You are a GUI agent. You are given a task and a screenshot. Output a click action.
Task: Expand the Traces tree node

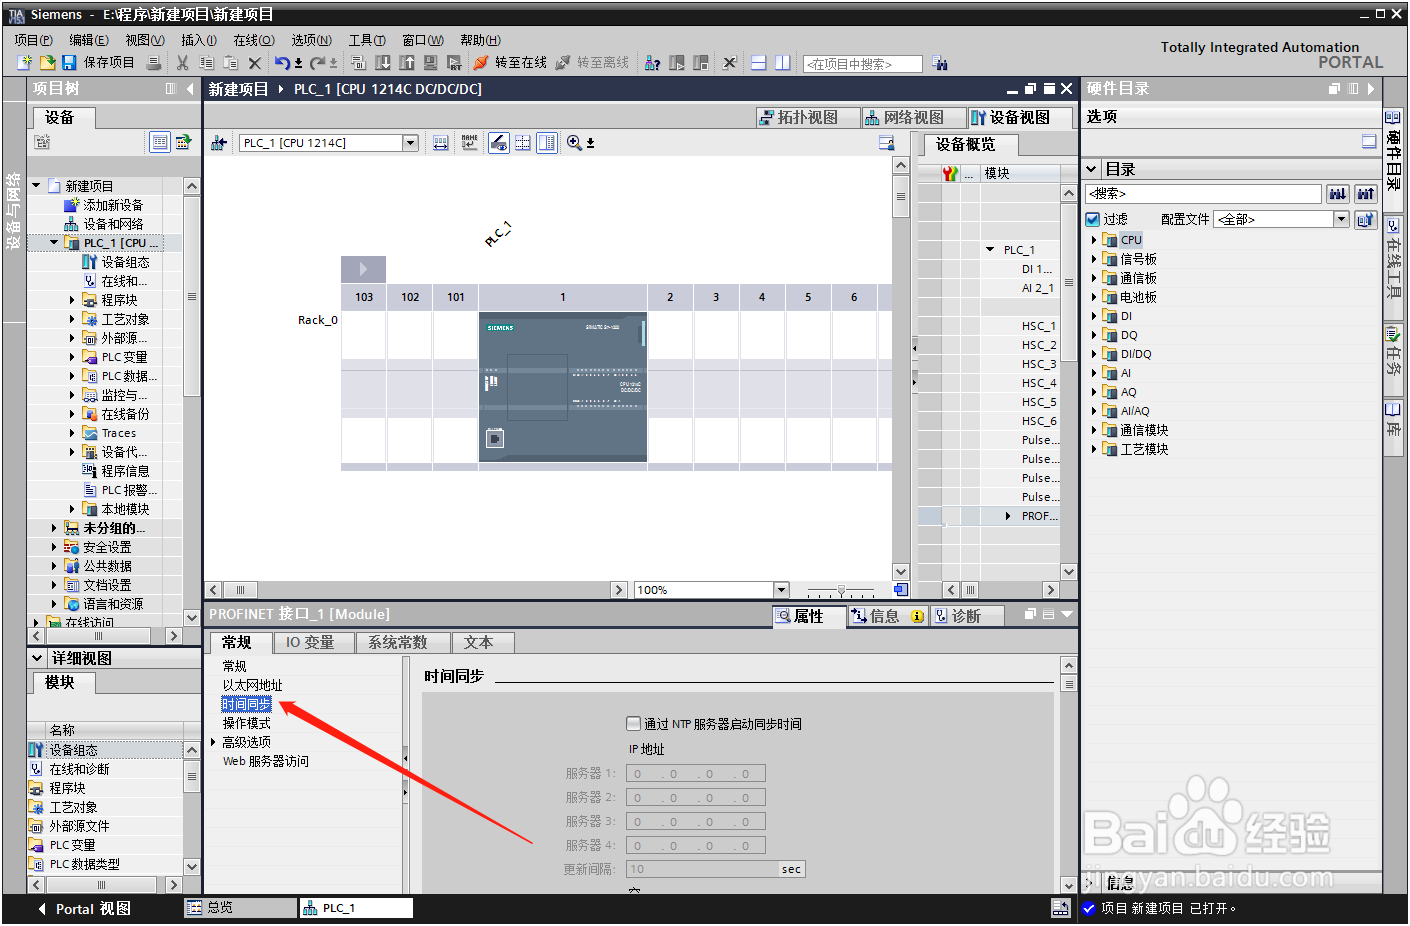[x=72, y=433]
